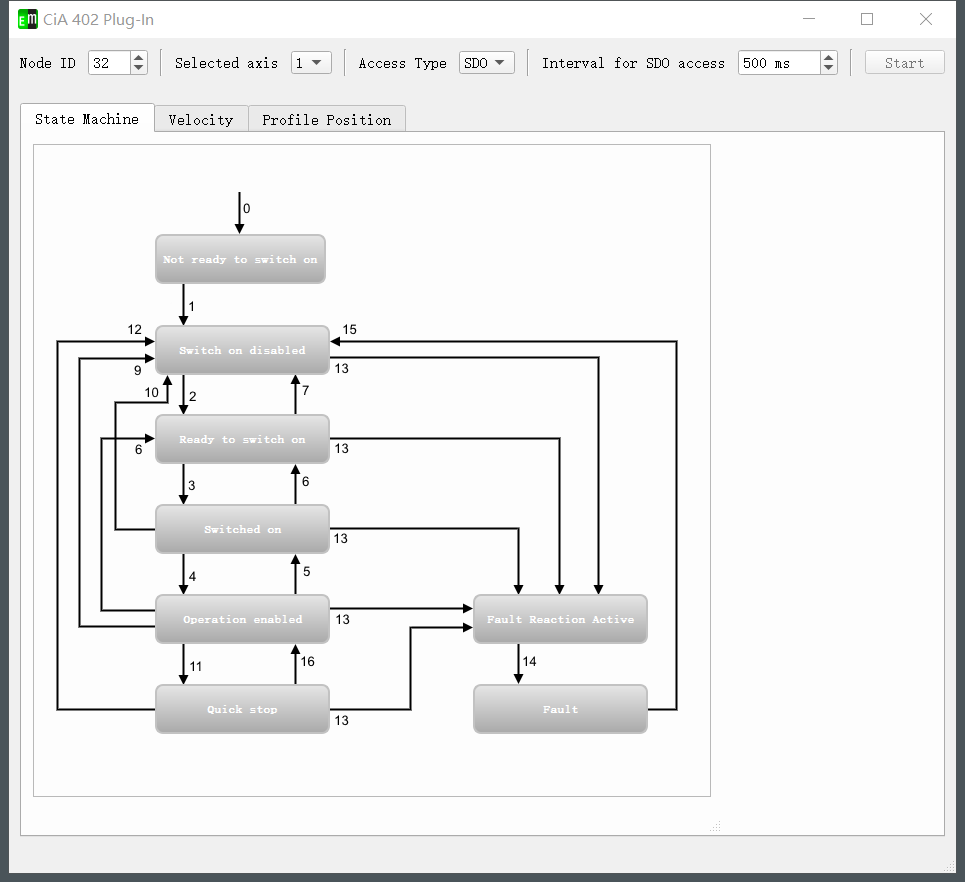Click transition label 12 left of Switch on disabled
This screenshot has height=882, width=965.
point(135,330)
